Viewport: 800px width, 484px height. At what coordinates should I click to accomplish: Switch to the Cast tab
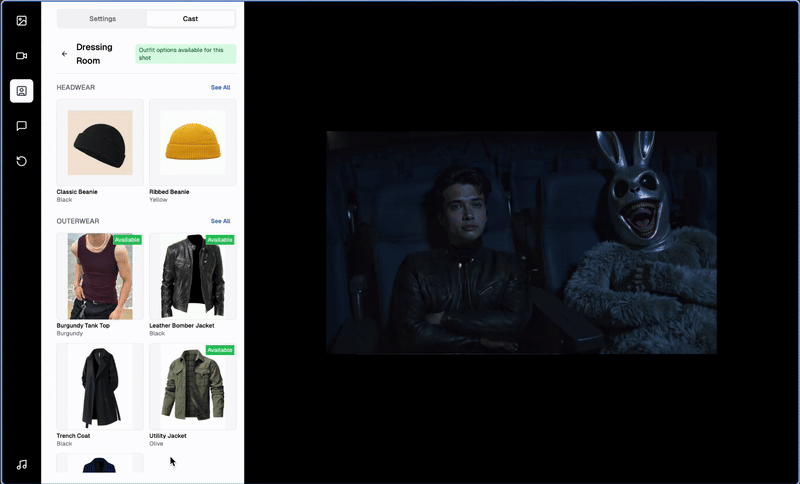pos(190,19)
